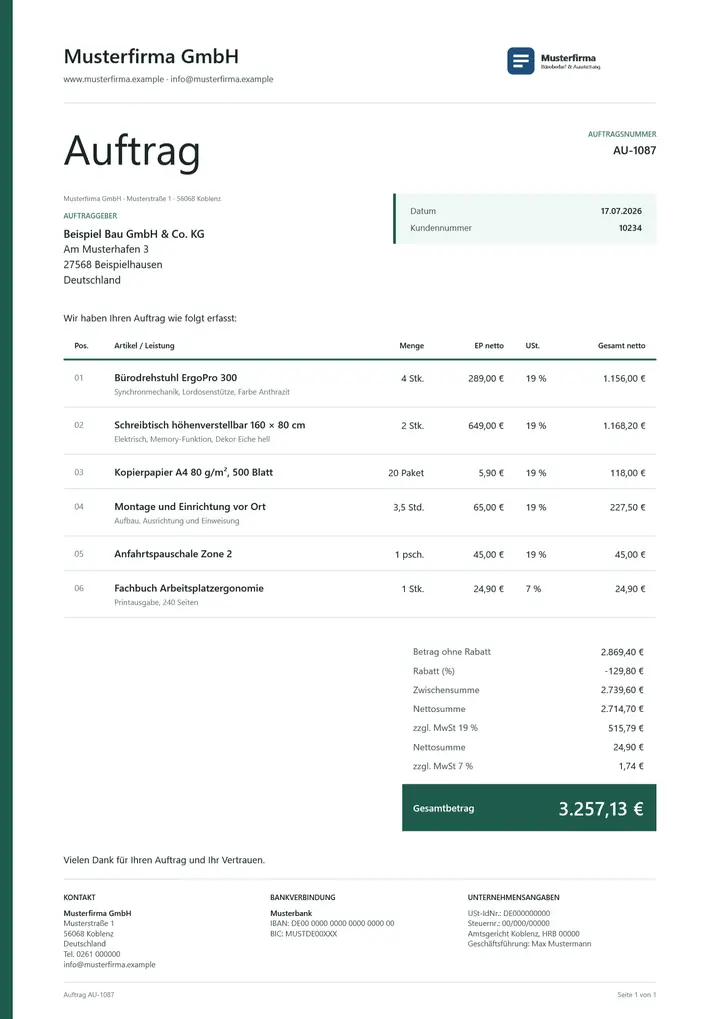The height and width of the screenshot is (1019, 720).
Task: Click the sender line Musterstraße 1 - 56068 Koblenz
Action: click(142, 199)
